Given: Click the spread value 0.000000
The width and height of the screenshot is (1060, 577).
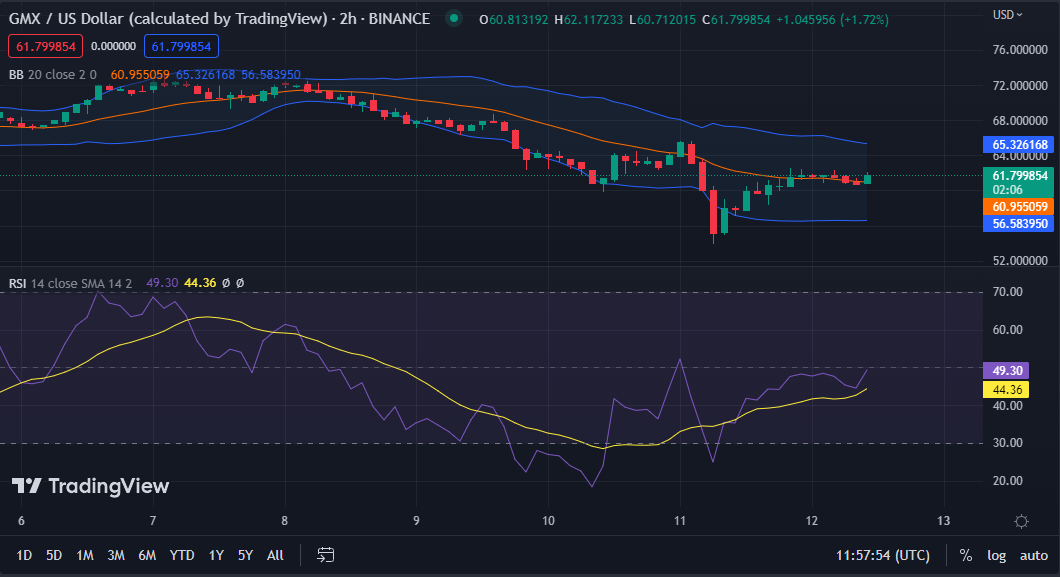Looking at the screenshot, I should [113, 46].
